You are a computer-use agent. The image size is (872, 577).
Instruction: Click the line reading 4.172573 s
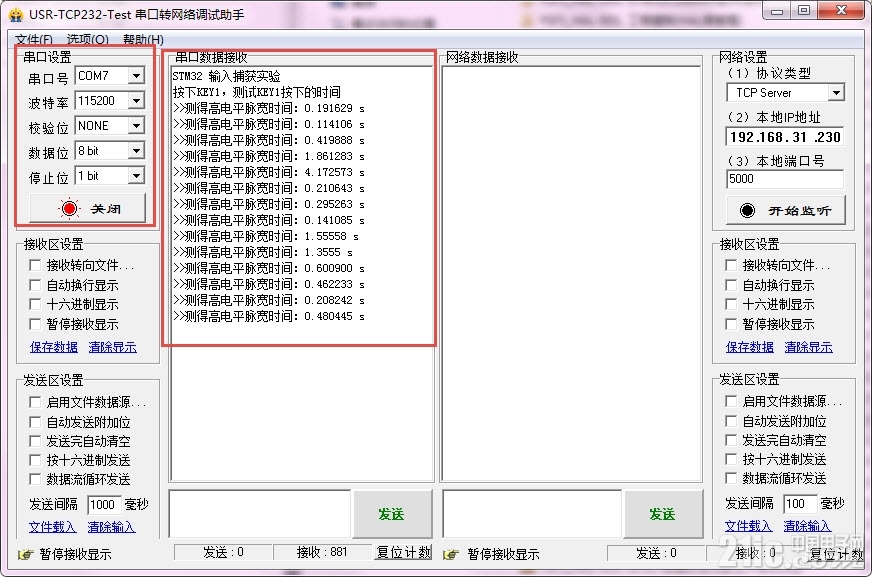[269, 172]
